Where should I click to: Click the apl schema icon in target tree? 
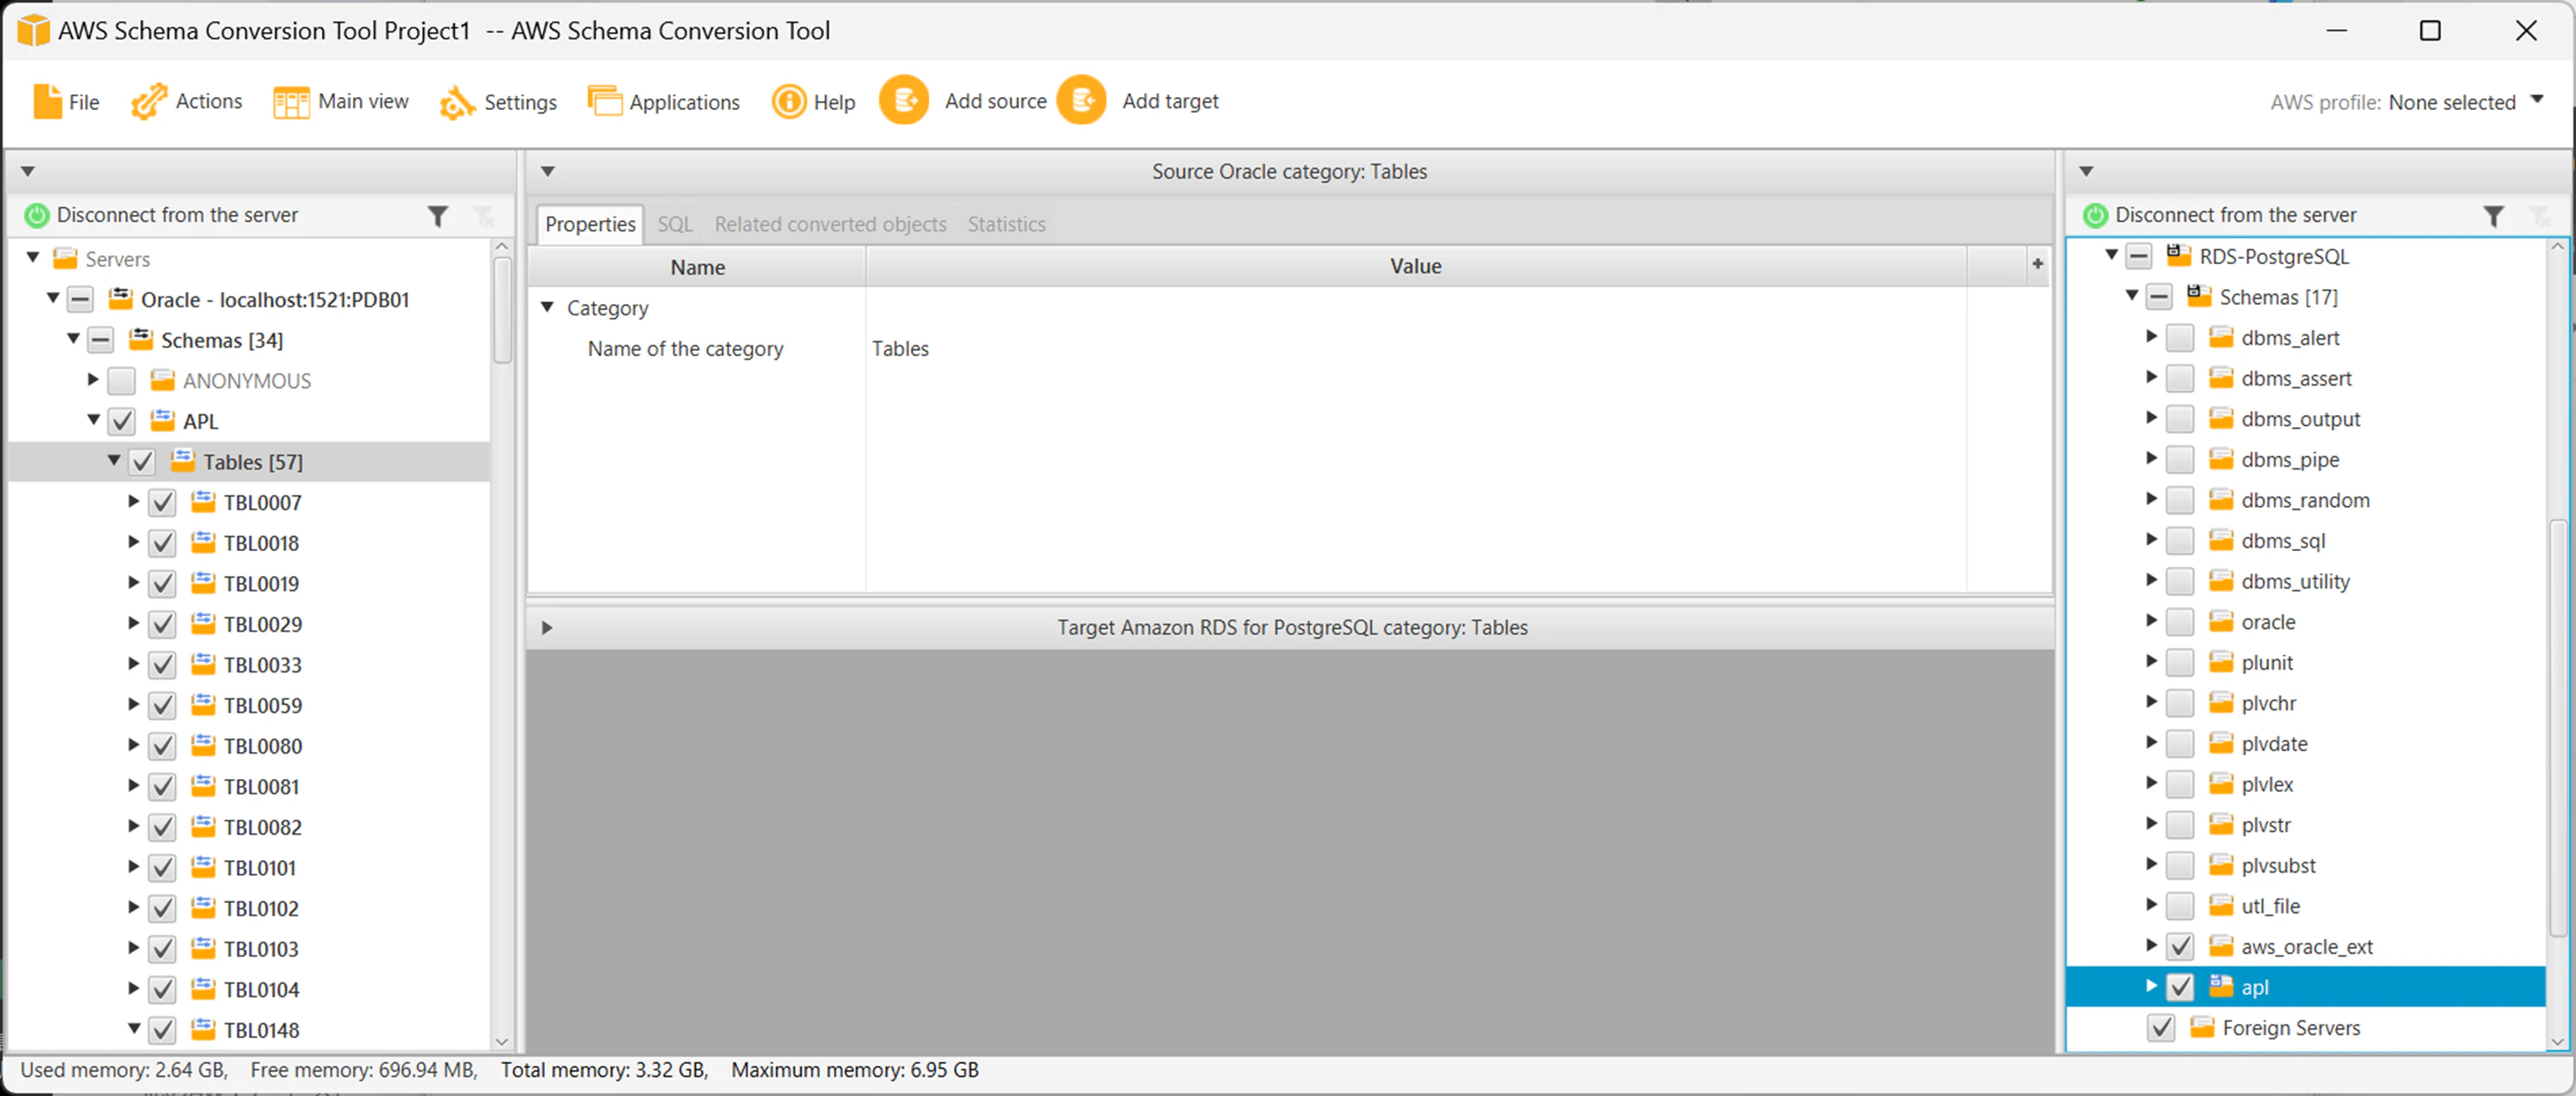(x=2221, y=987)
